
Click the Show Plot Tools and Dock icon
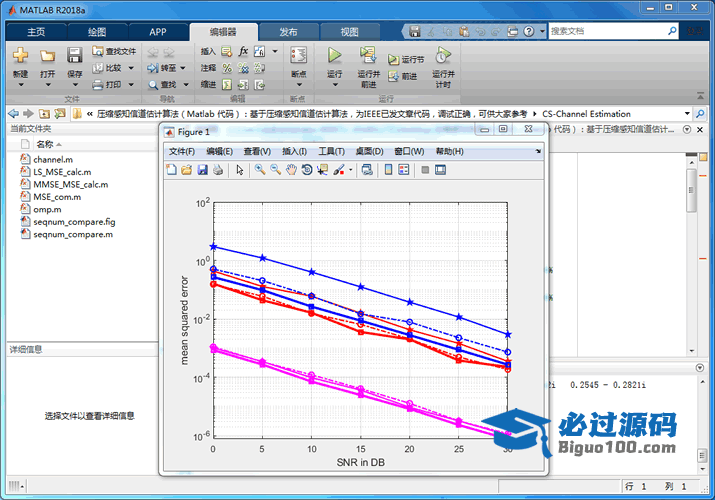pos(440,170)
